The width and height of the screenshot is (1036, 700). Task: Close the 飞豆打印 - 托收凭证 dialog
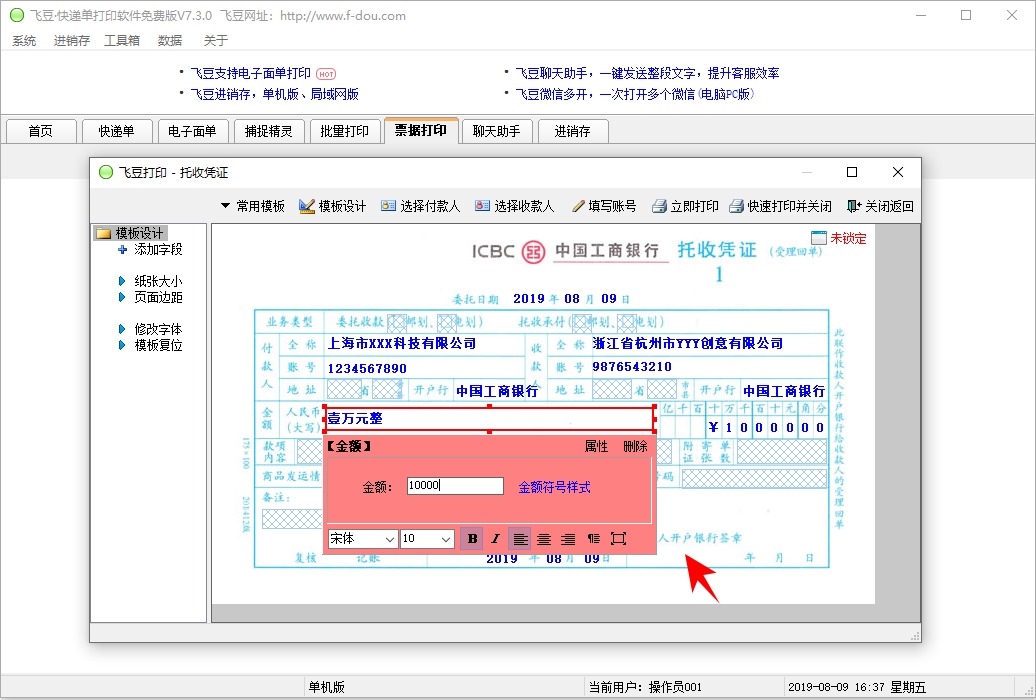click(897, 173)
